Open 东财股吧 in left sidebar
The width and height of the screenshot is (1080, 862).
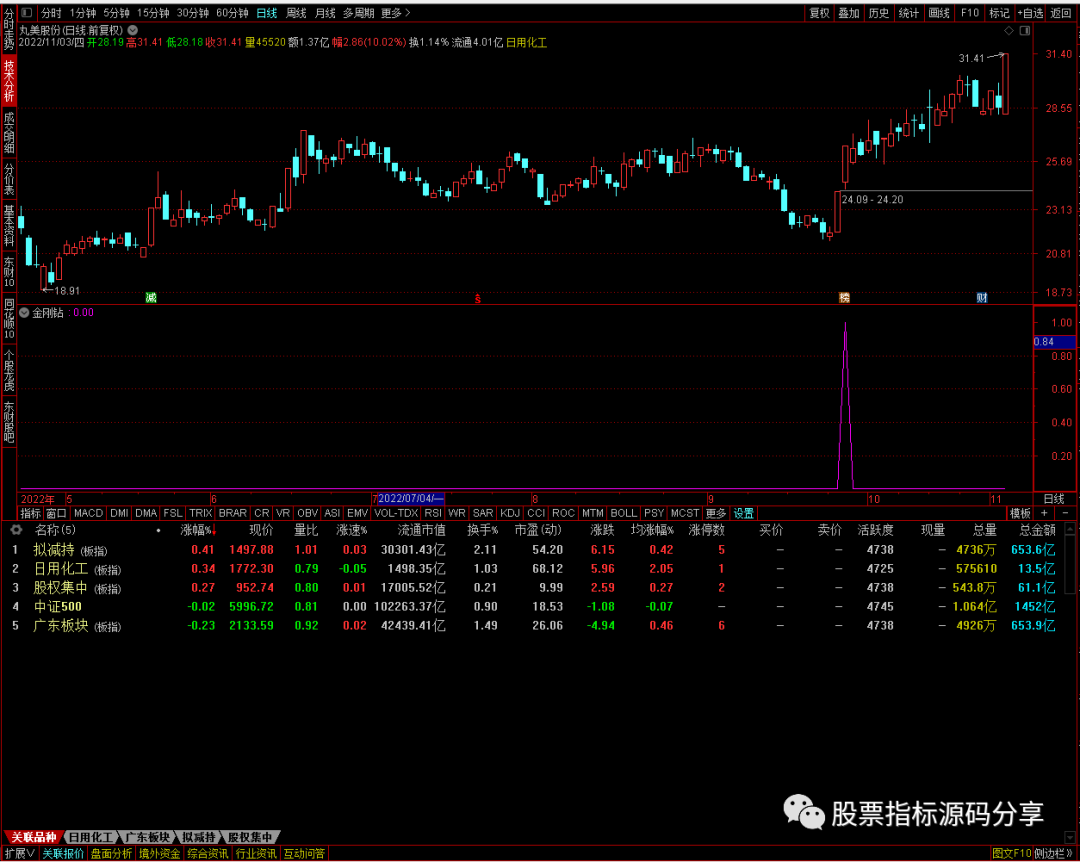[9, 422]
